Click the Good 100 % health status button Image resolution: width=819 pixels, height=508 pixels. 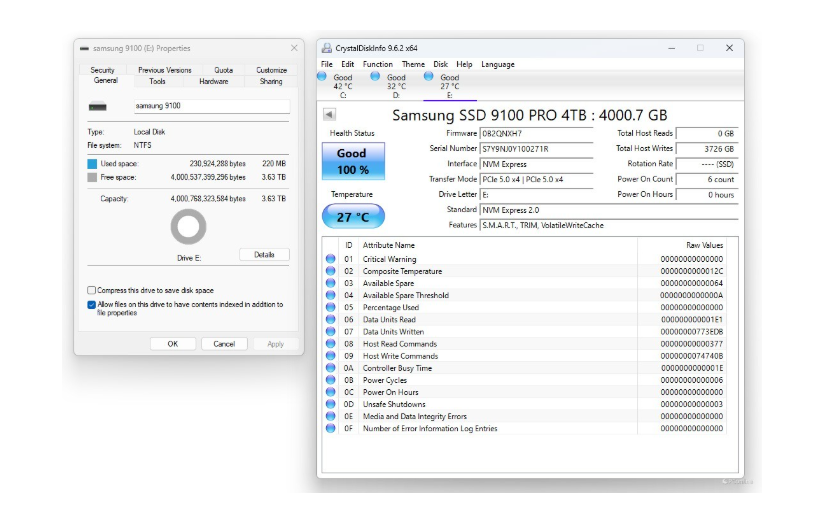click(x=353, y=161)
